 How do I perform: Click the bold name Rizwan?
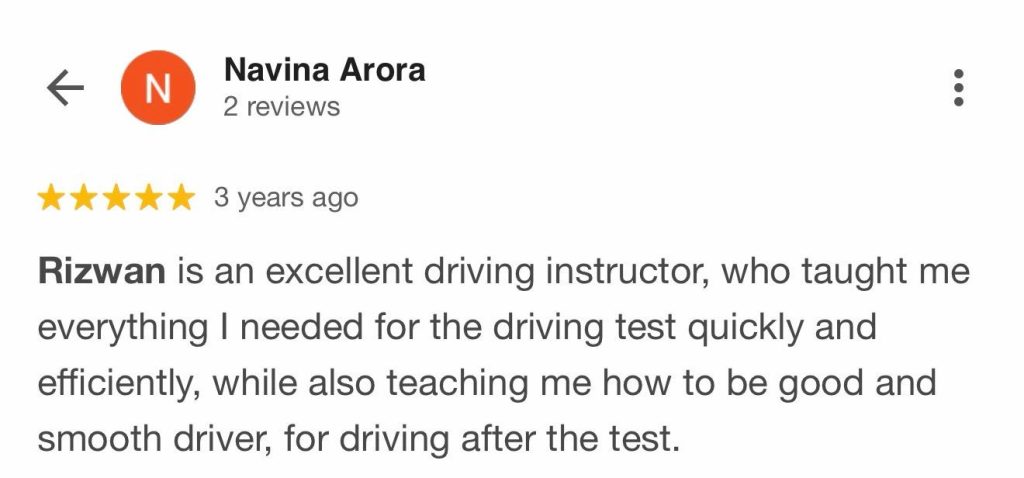point(101,271)
